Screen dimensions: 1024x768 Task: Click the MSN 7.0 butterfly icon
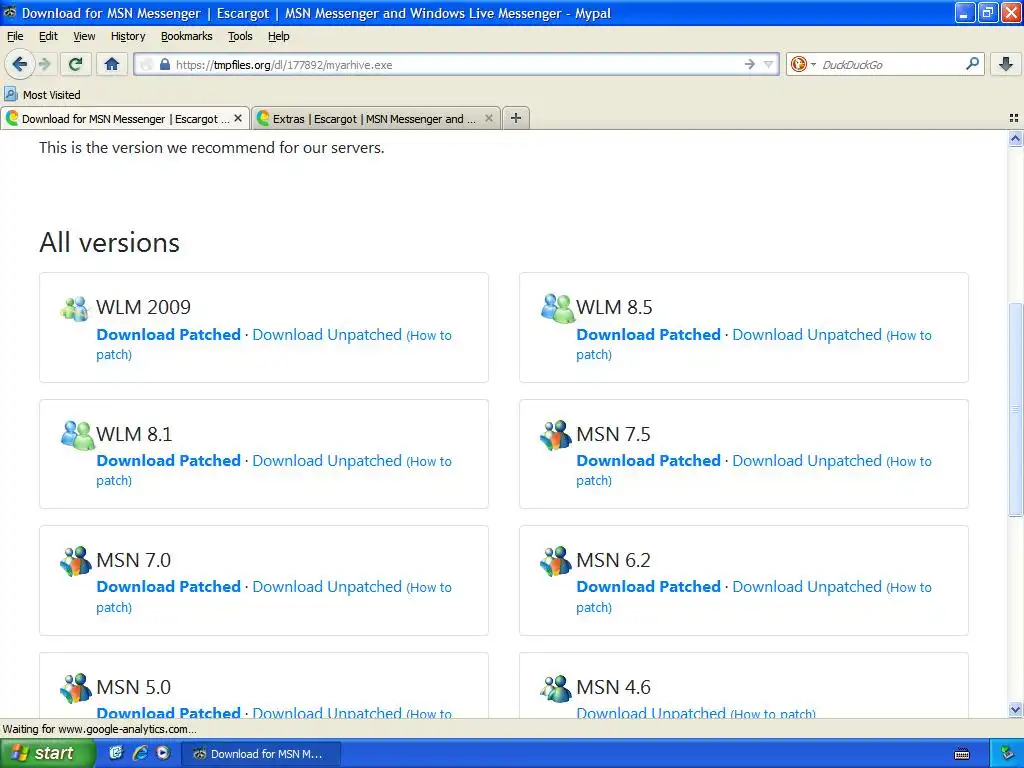pos(76,561)
